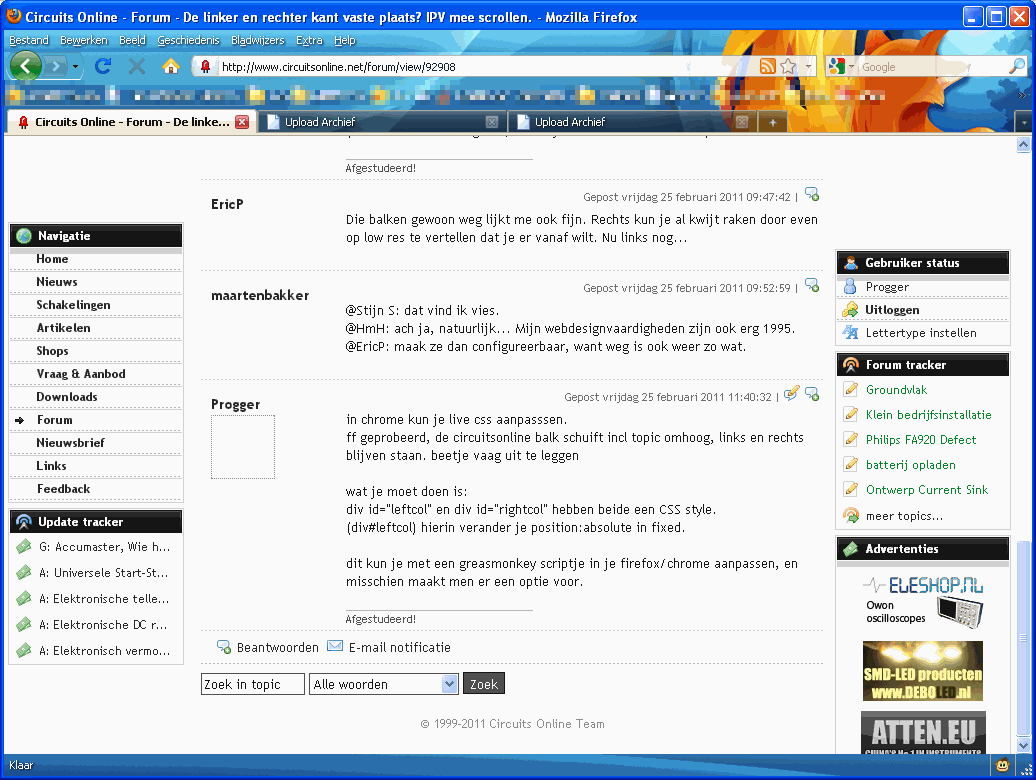Click the Uitloggen link
Viewport: 1036px width, 780px height.
pyautogui.click(x=892, y=310)
